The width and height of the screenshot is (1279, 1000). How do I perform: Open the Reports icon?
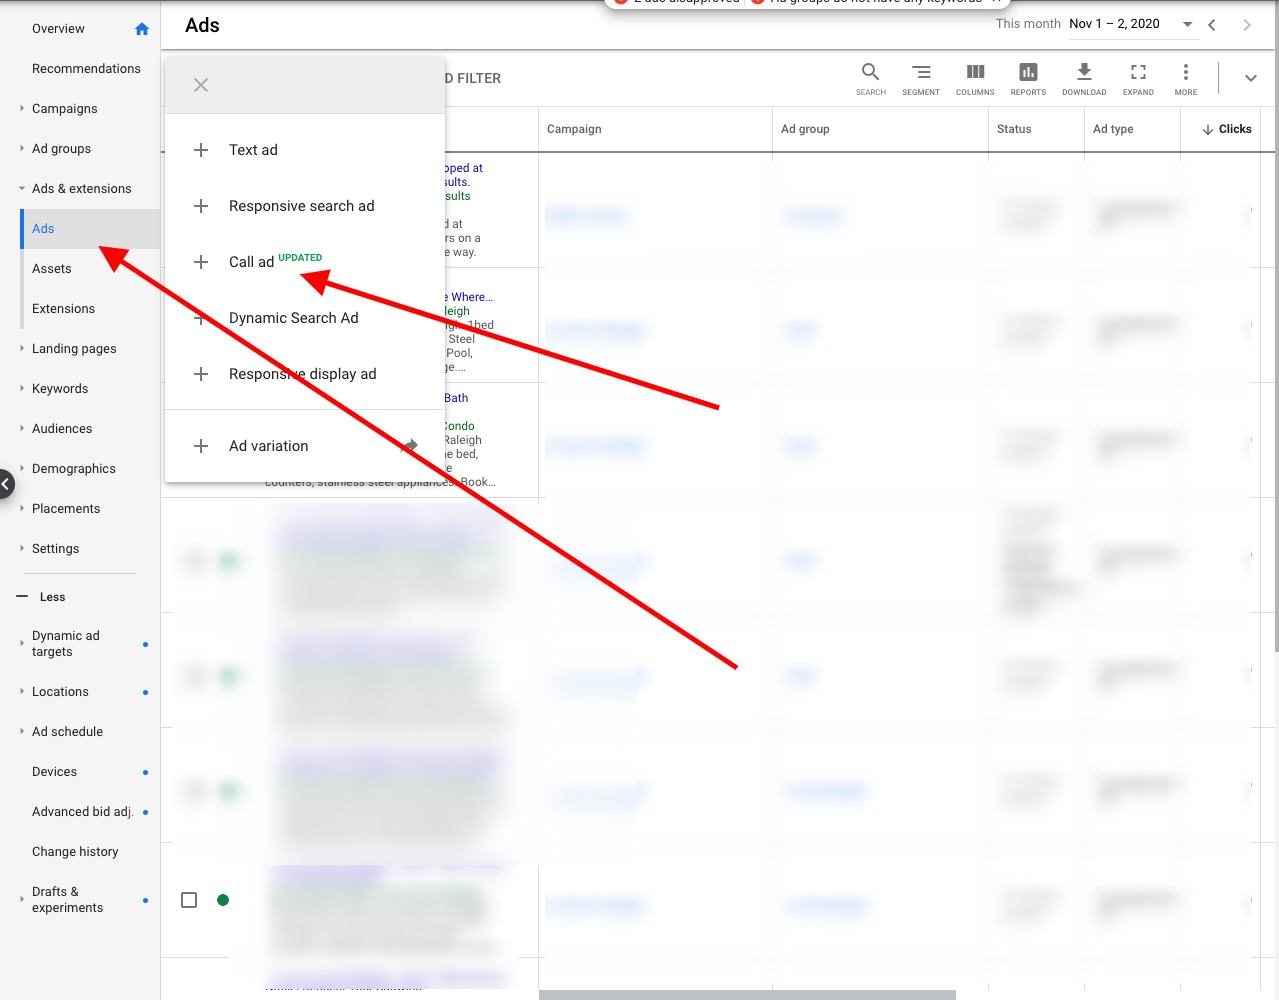tap(1028, 72)
